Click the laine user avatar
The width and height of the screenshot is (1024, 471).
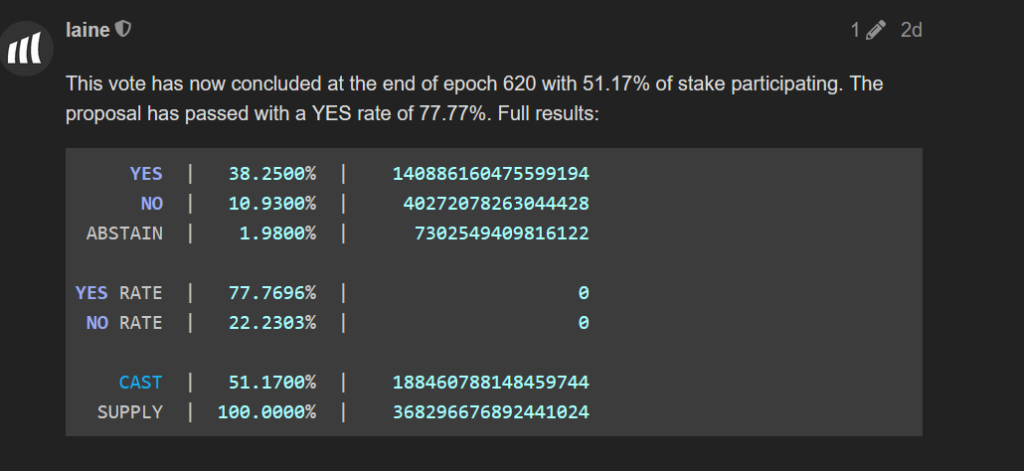pos(26,49)
